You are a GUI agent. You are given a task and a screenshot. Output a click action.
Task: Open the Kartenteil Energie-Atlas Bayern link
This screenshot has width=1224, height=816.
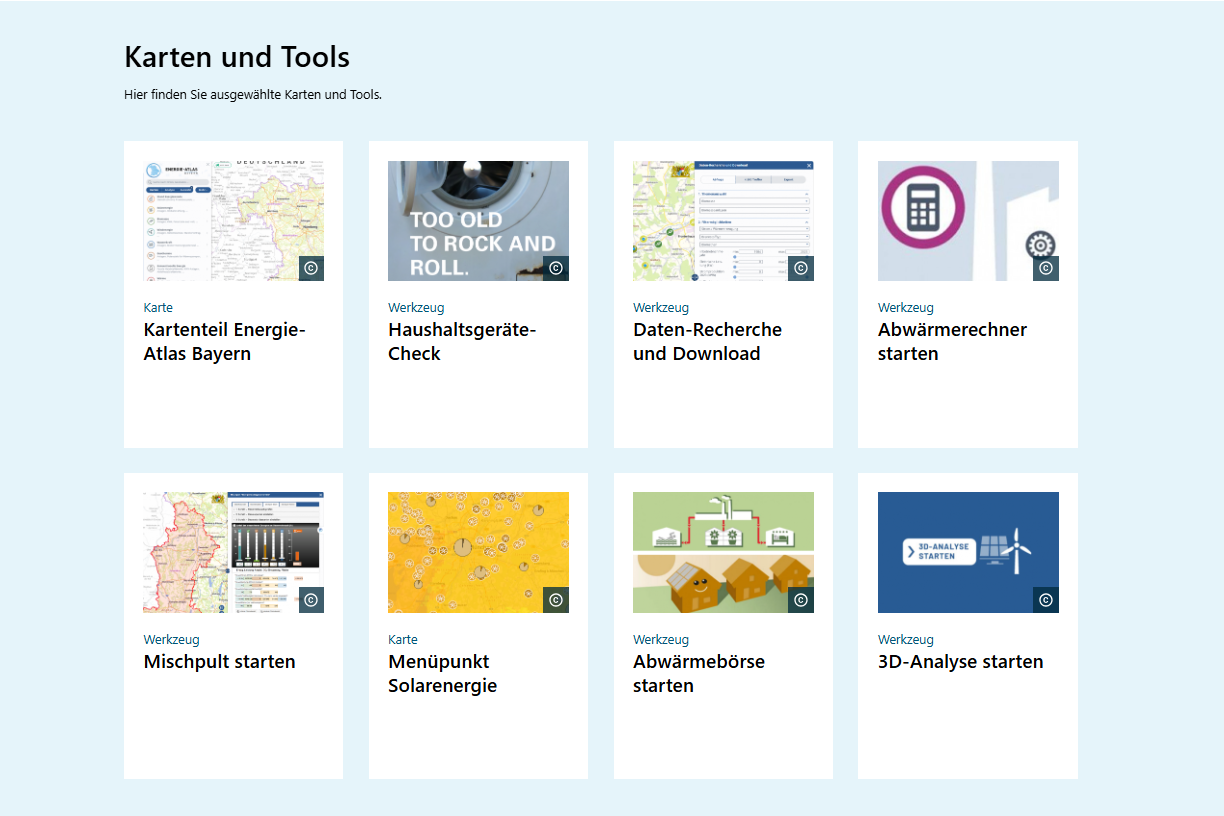click(224, 342)
